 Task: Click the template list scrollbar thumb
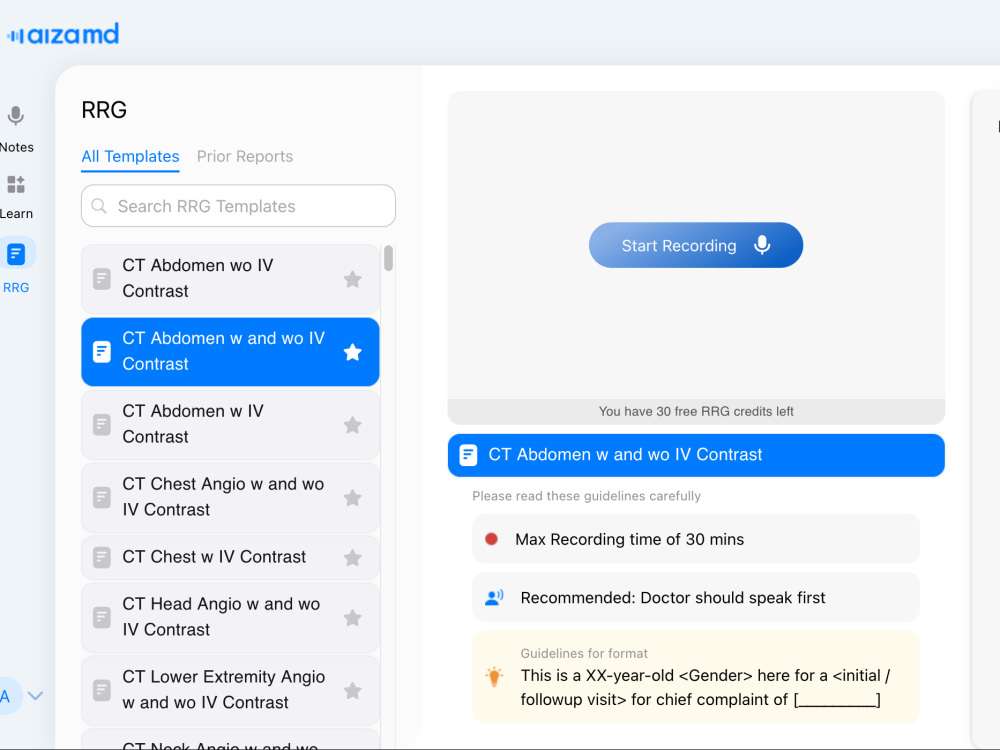(x=388, y=258)
